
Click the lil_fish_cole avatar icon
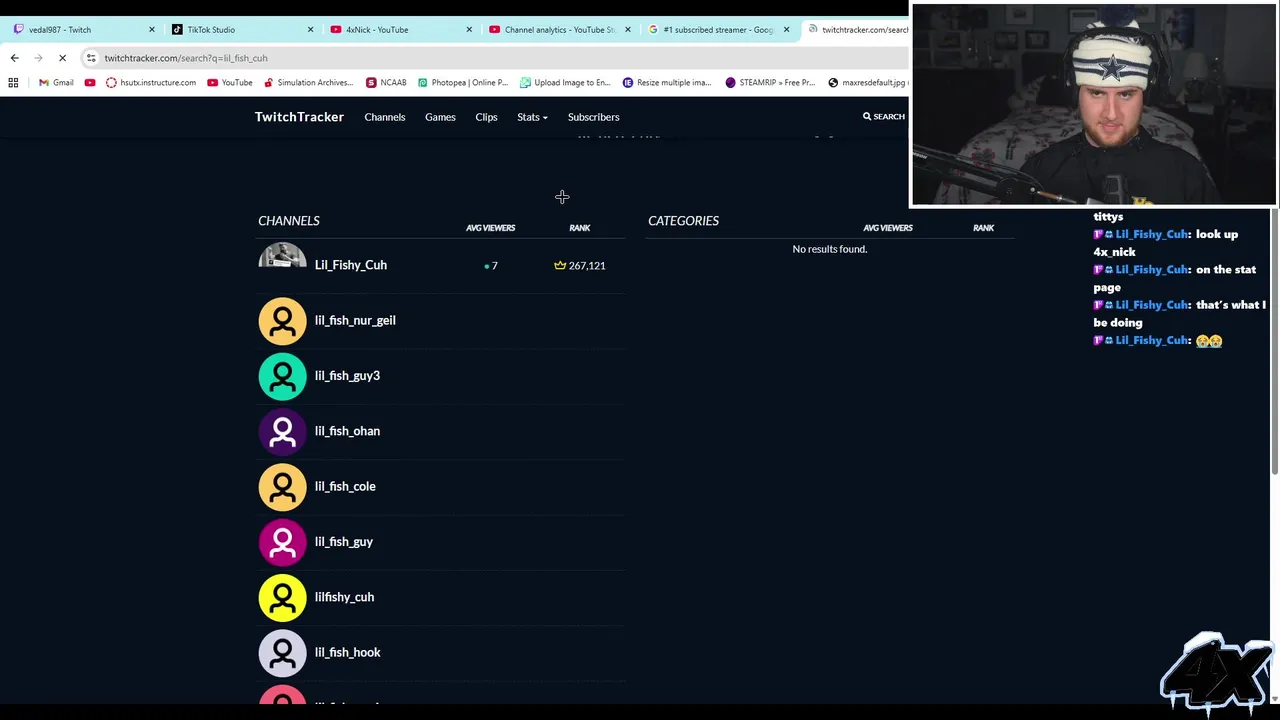[x=282, y=487]
